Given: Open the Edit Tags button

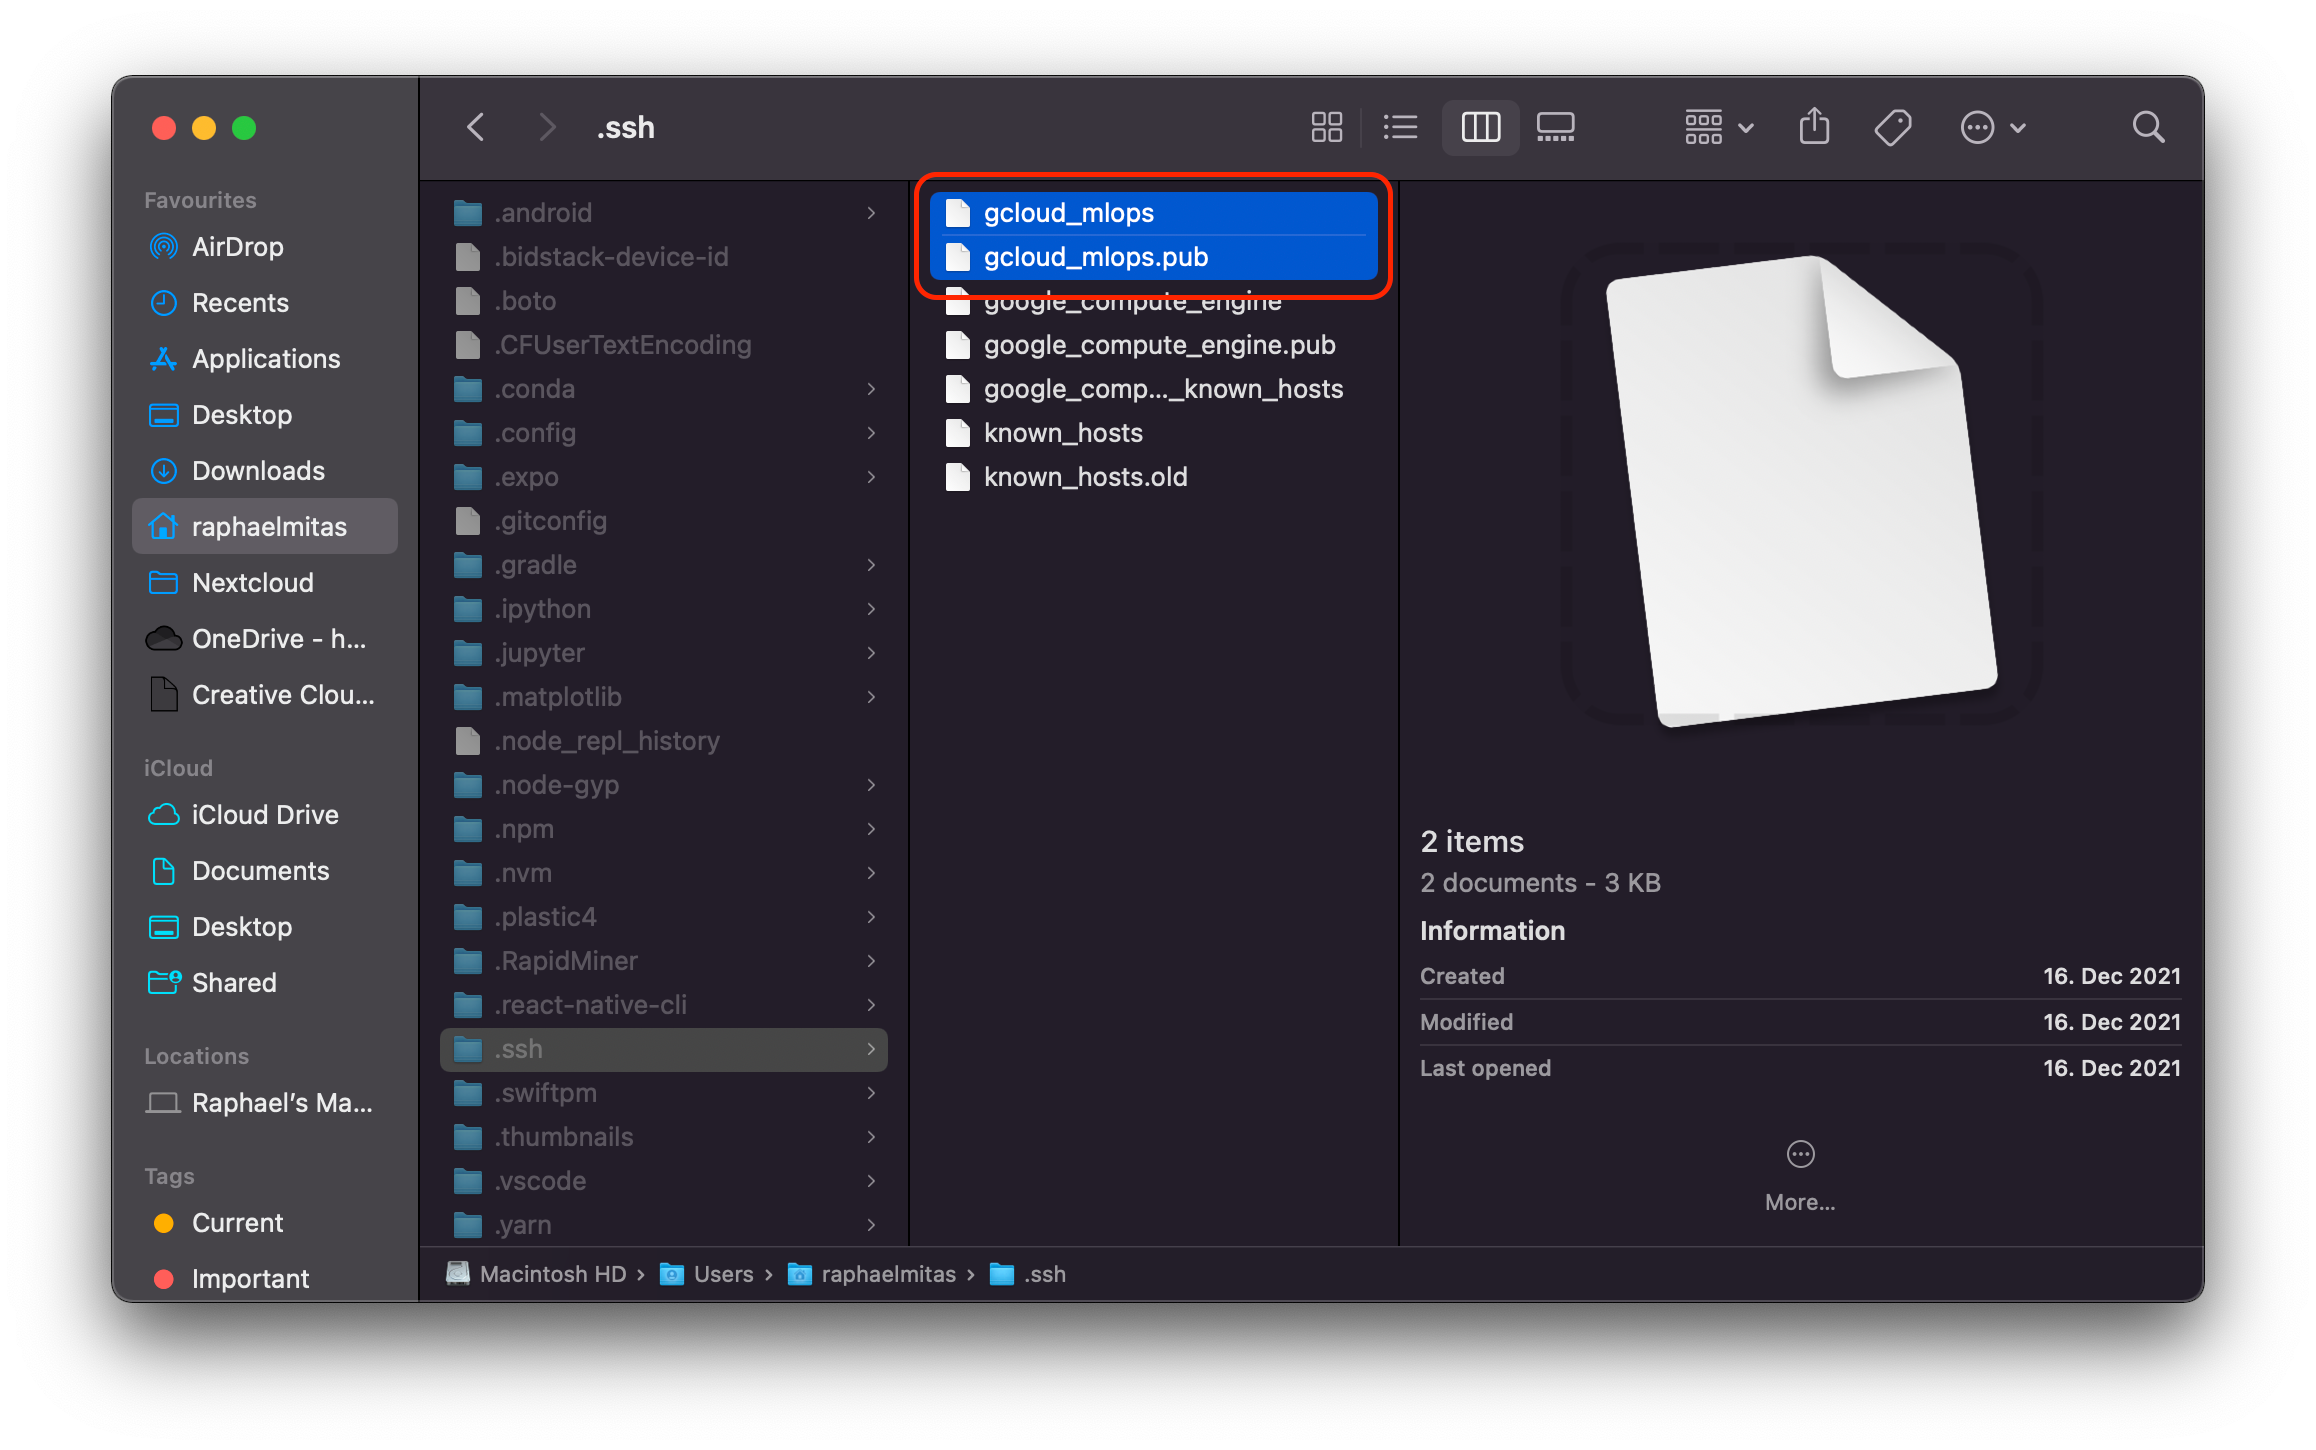Looking at the screenshot, I should tap(1892, 127).
